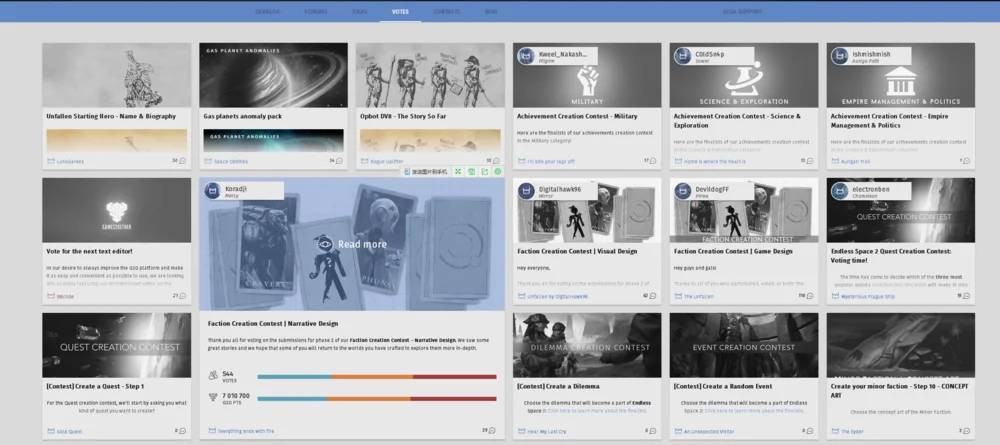This screenshot has height=445, width=1000.
Task: Click learn more about finalists in Dilemma card
Action: (595, 411)
